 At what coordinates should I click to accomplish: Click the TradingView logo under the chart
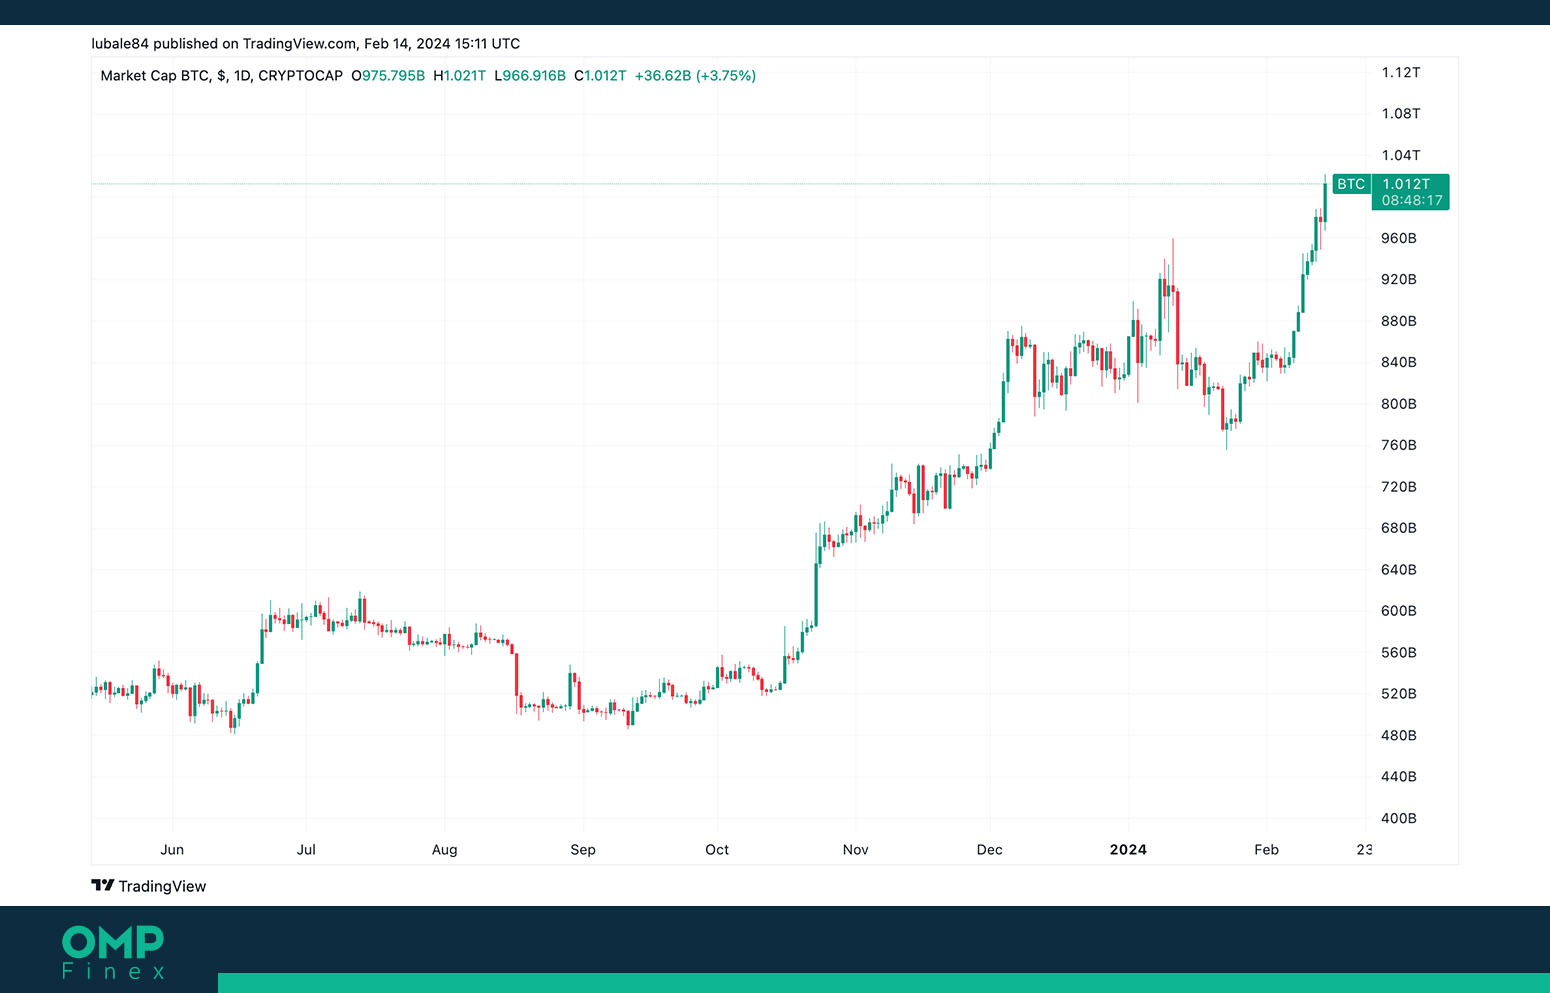coord(148,886)
